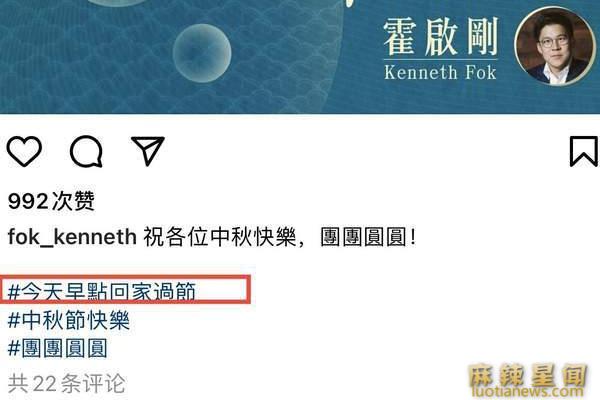Open the hashtag #今天早點回家過節
This screenshot has width=600, height=400.
pos(102,292)
